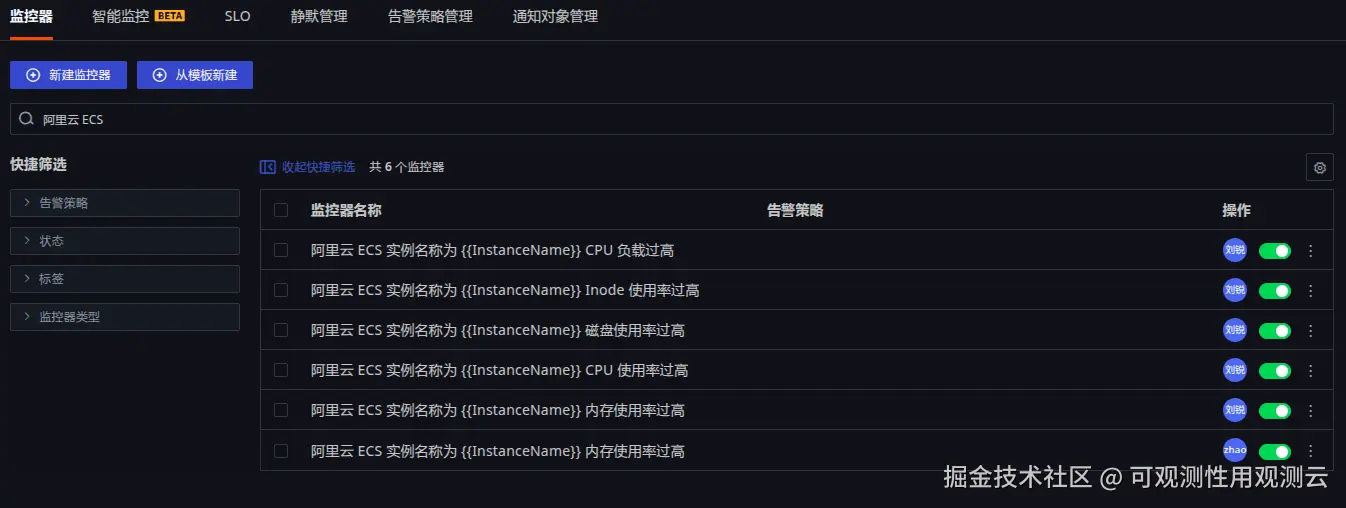1346x508 pixels.
Task: Click the collapse icon beside 收起快捷筛选
Action: (267, 167)
